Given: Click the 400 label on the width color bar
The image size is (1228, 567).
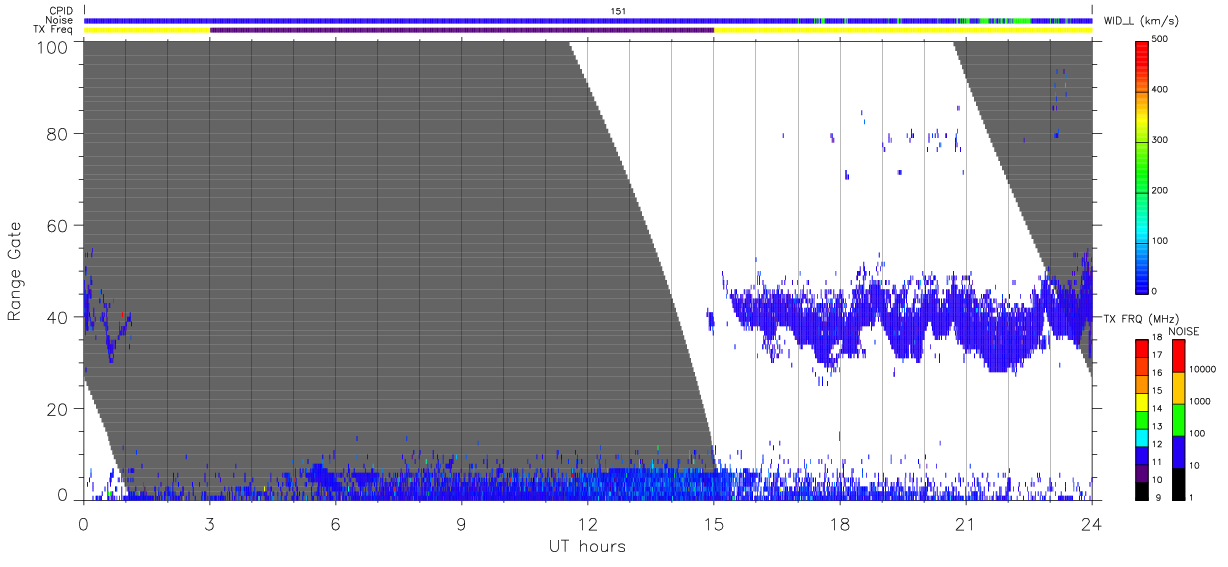Looking at the screenshot, I should [x=1160, y=90].
